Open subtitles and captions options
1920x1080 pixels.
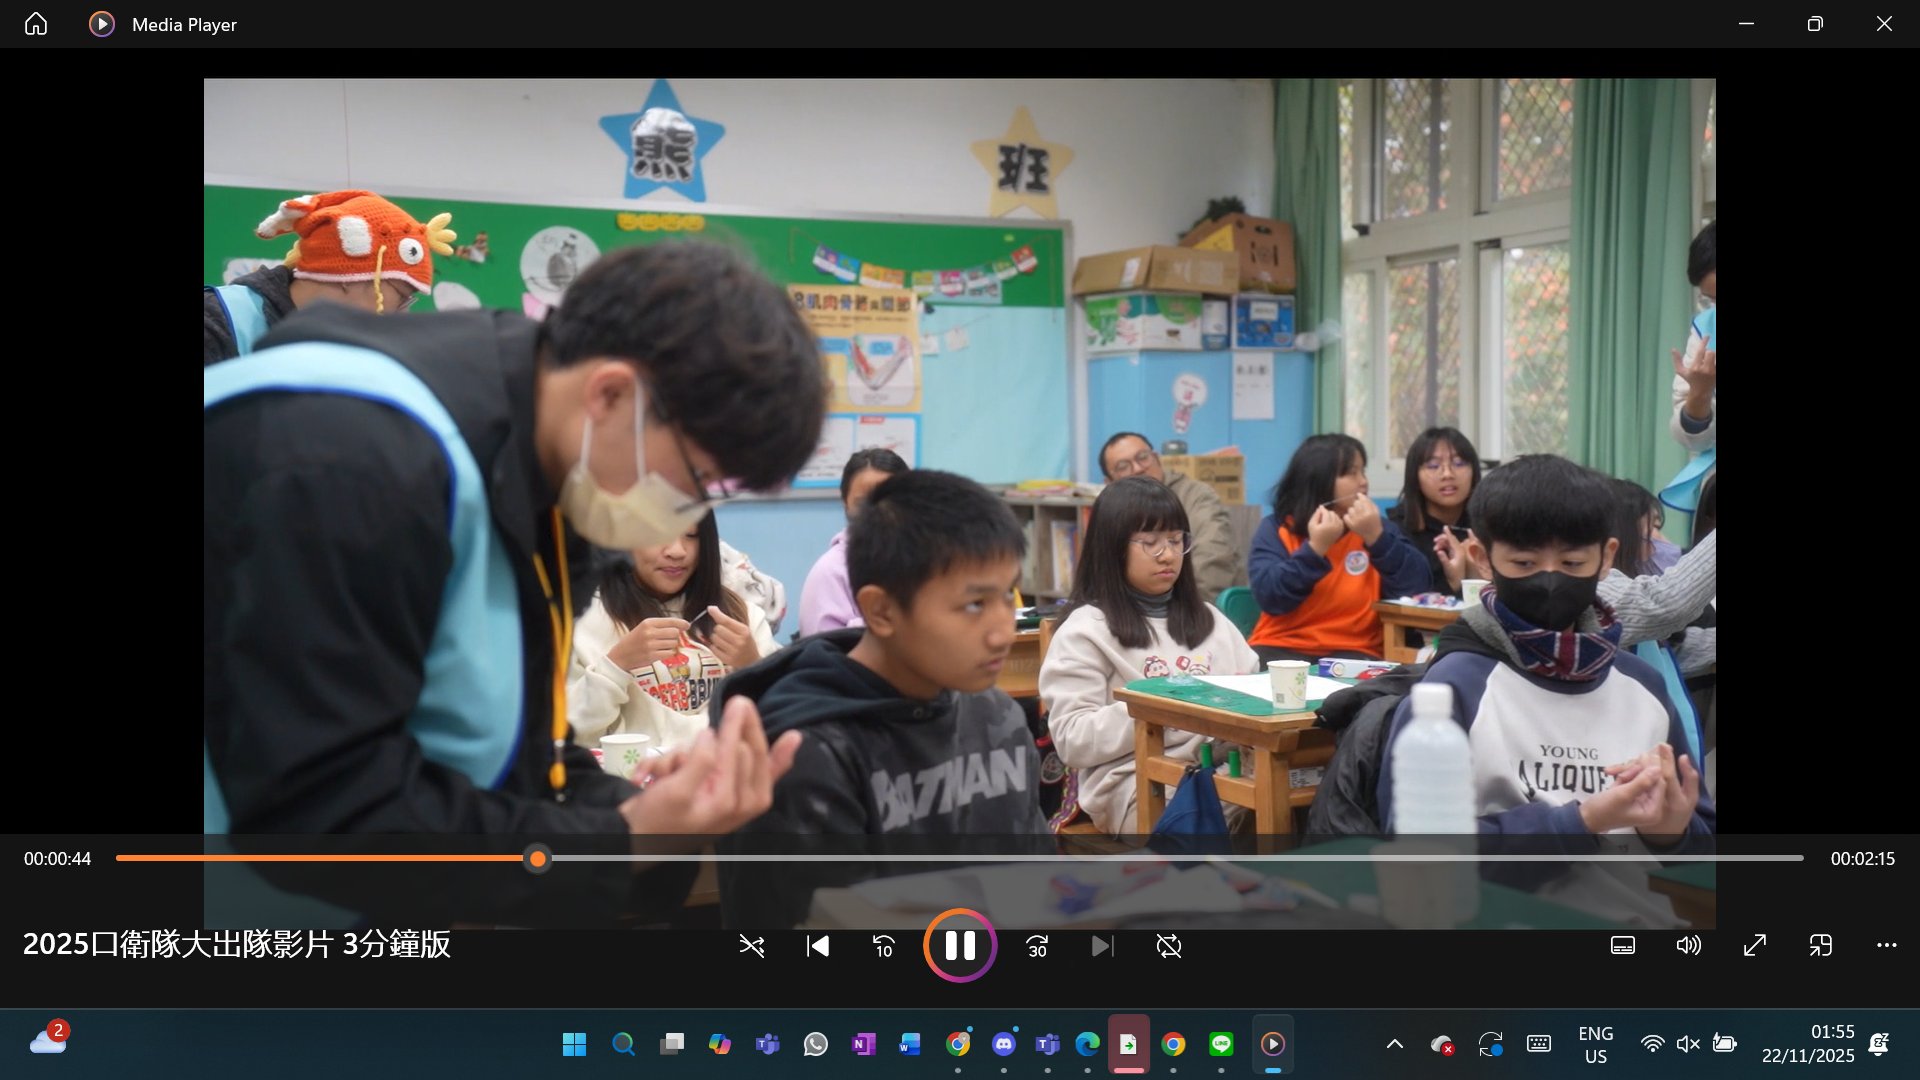pos(1622,945)
